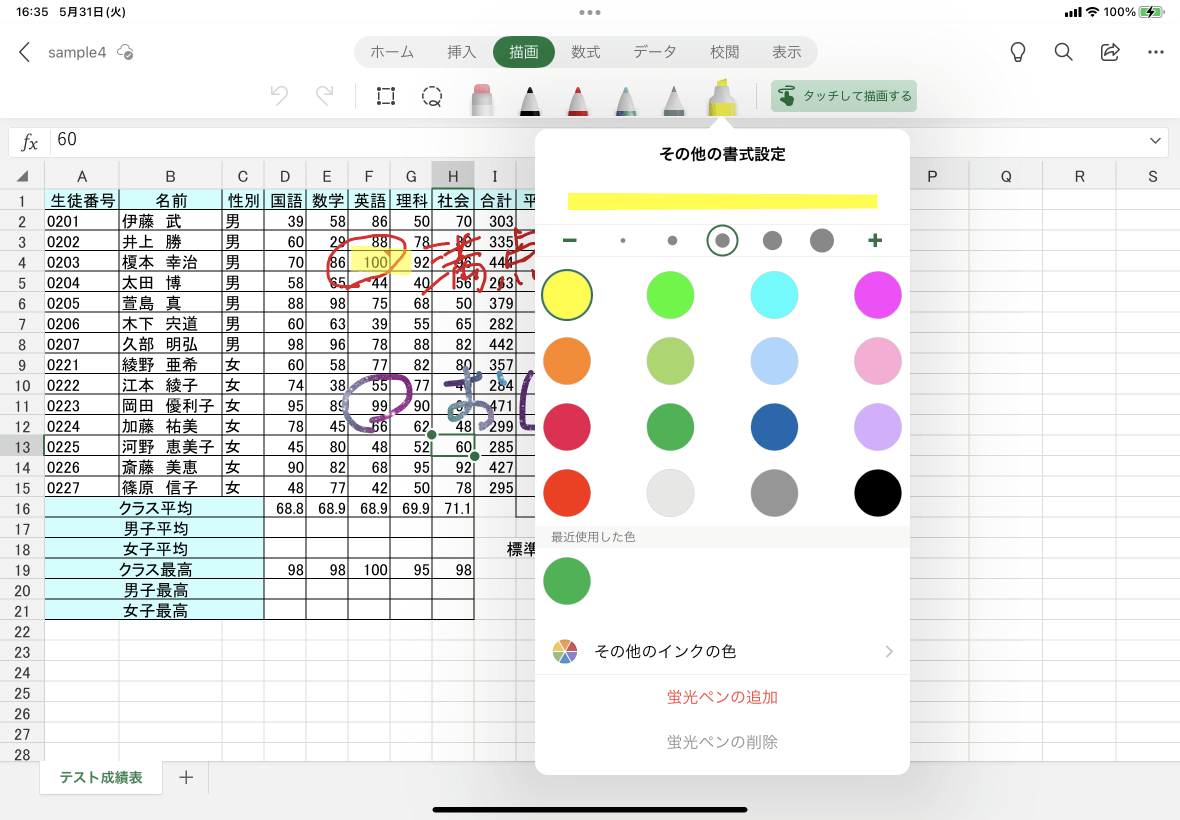Switch to the 校閲 tab
The height and width of the screenshot is (820, 1180).
point(725,52)
